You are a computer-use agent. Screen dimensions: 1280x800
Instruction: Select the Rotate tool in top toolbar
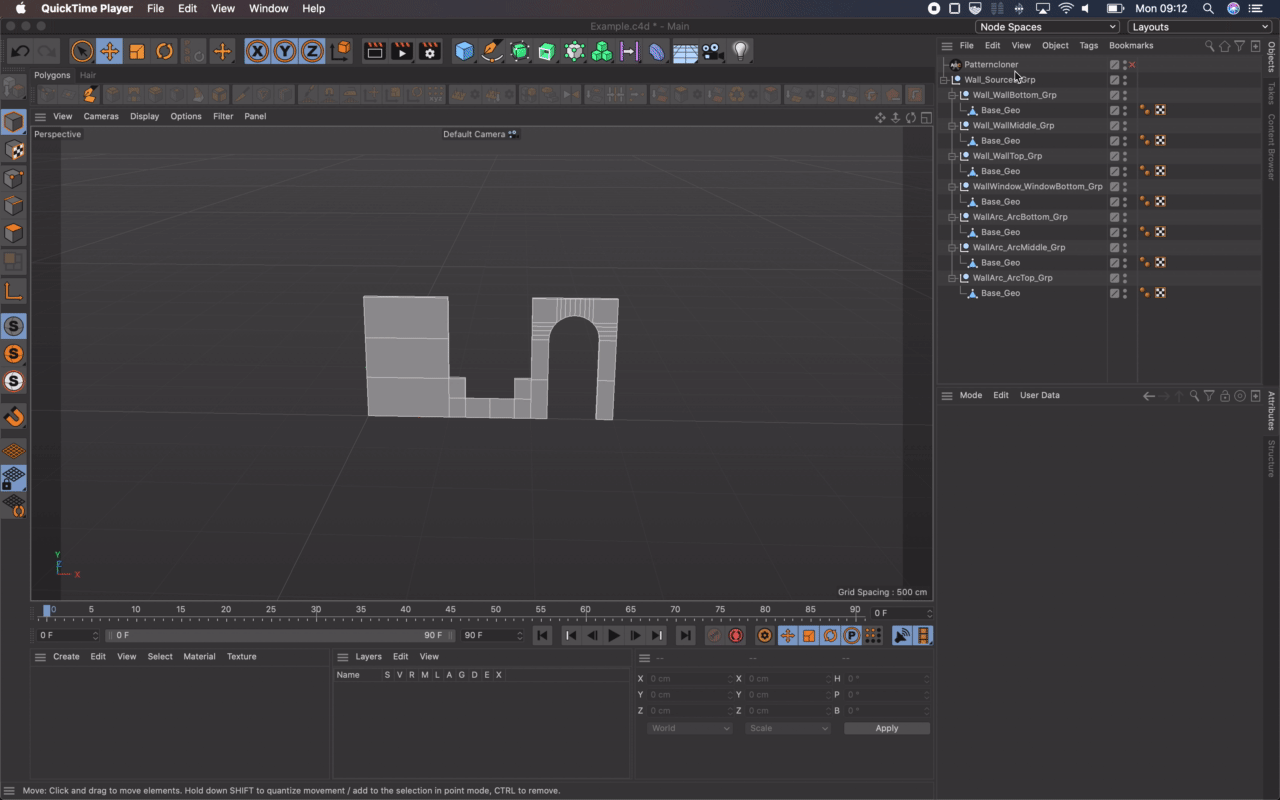pyautogui.click(x=164, y=51)
